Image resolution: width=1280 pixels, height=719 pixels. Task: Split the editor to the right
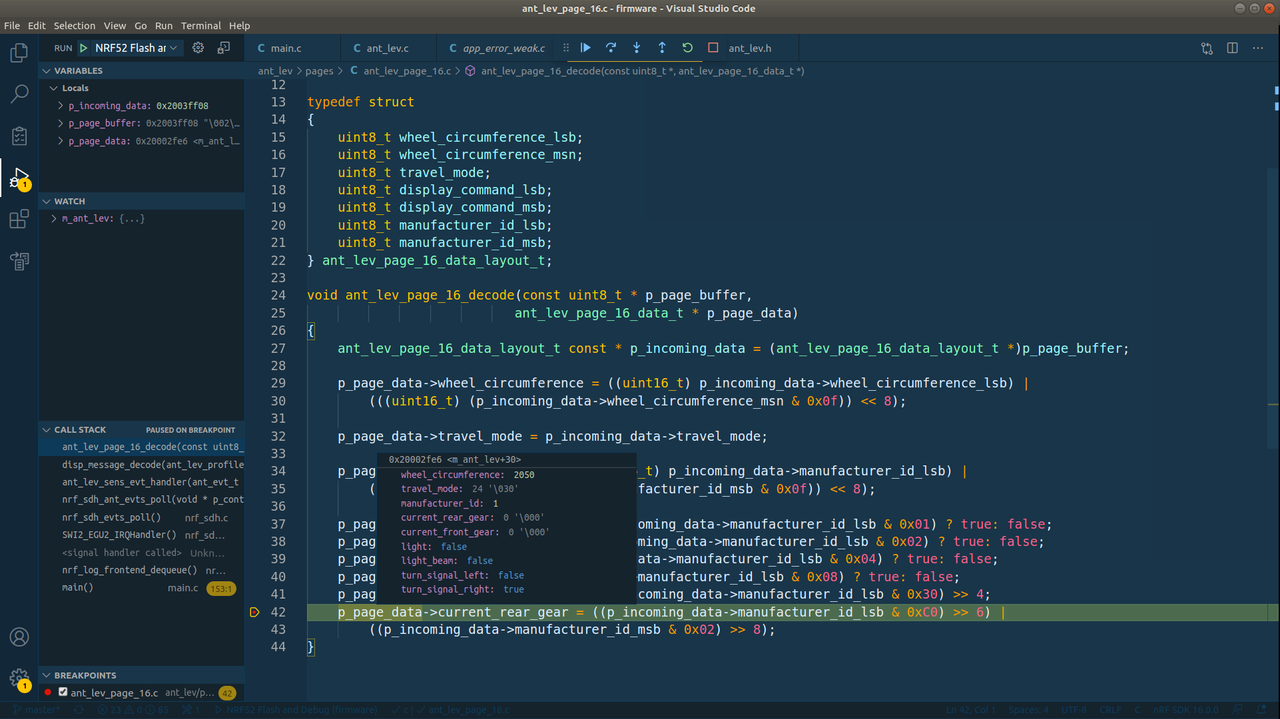1232,48
